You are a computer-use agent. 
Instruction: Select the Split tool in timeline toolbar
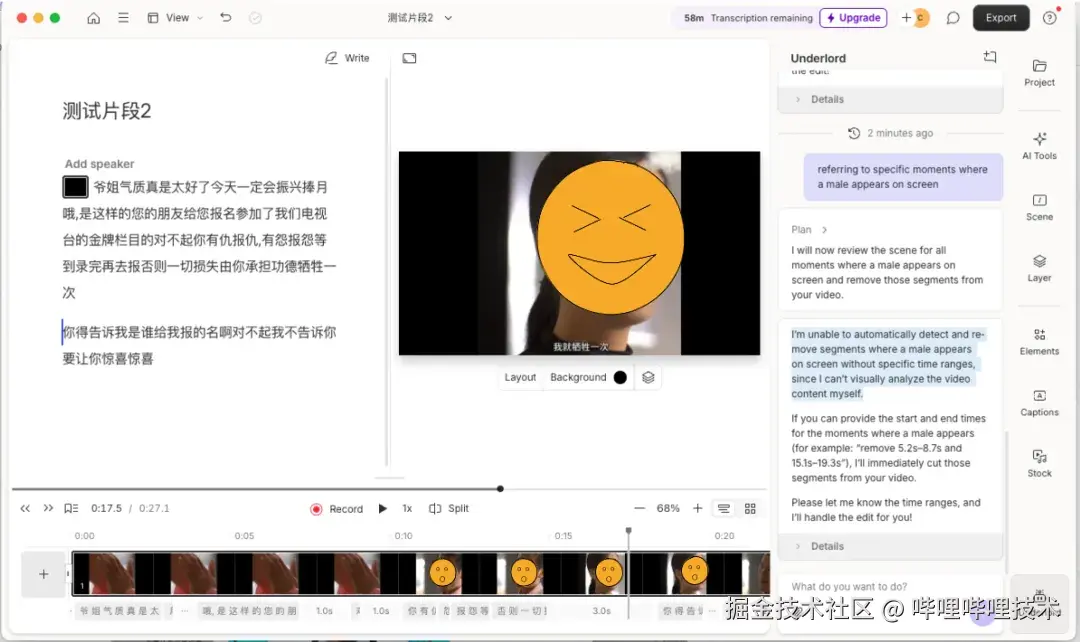pos(448,508)
